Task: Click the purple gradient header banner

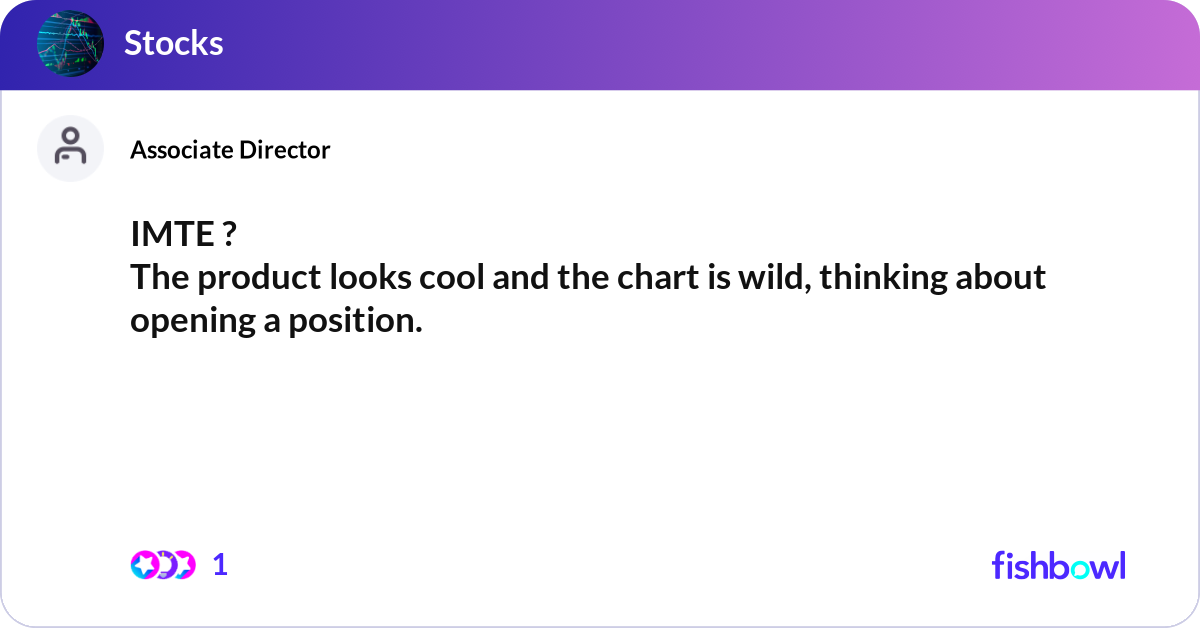Action: (x=600, y=45)
